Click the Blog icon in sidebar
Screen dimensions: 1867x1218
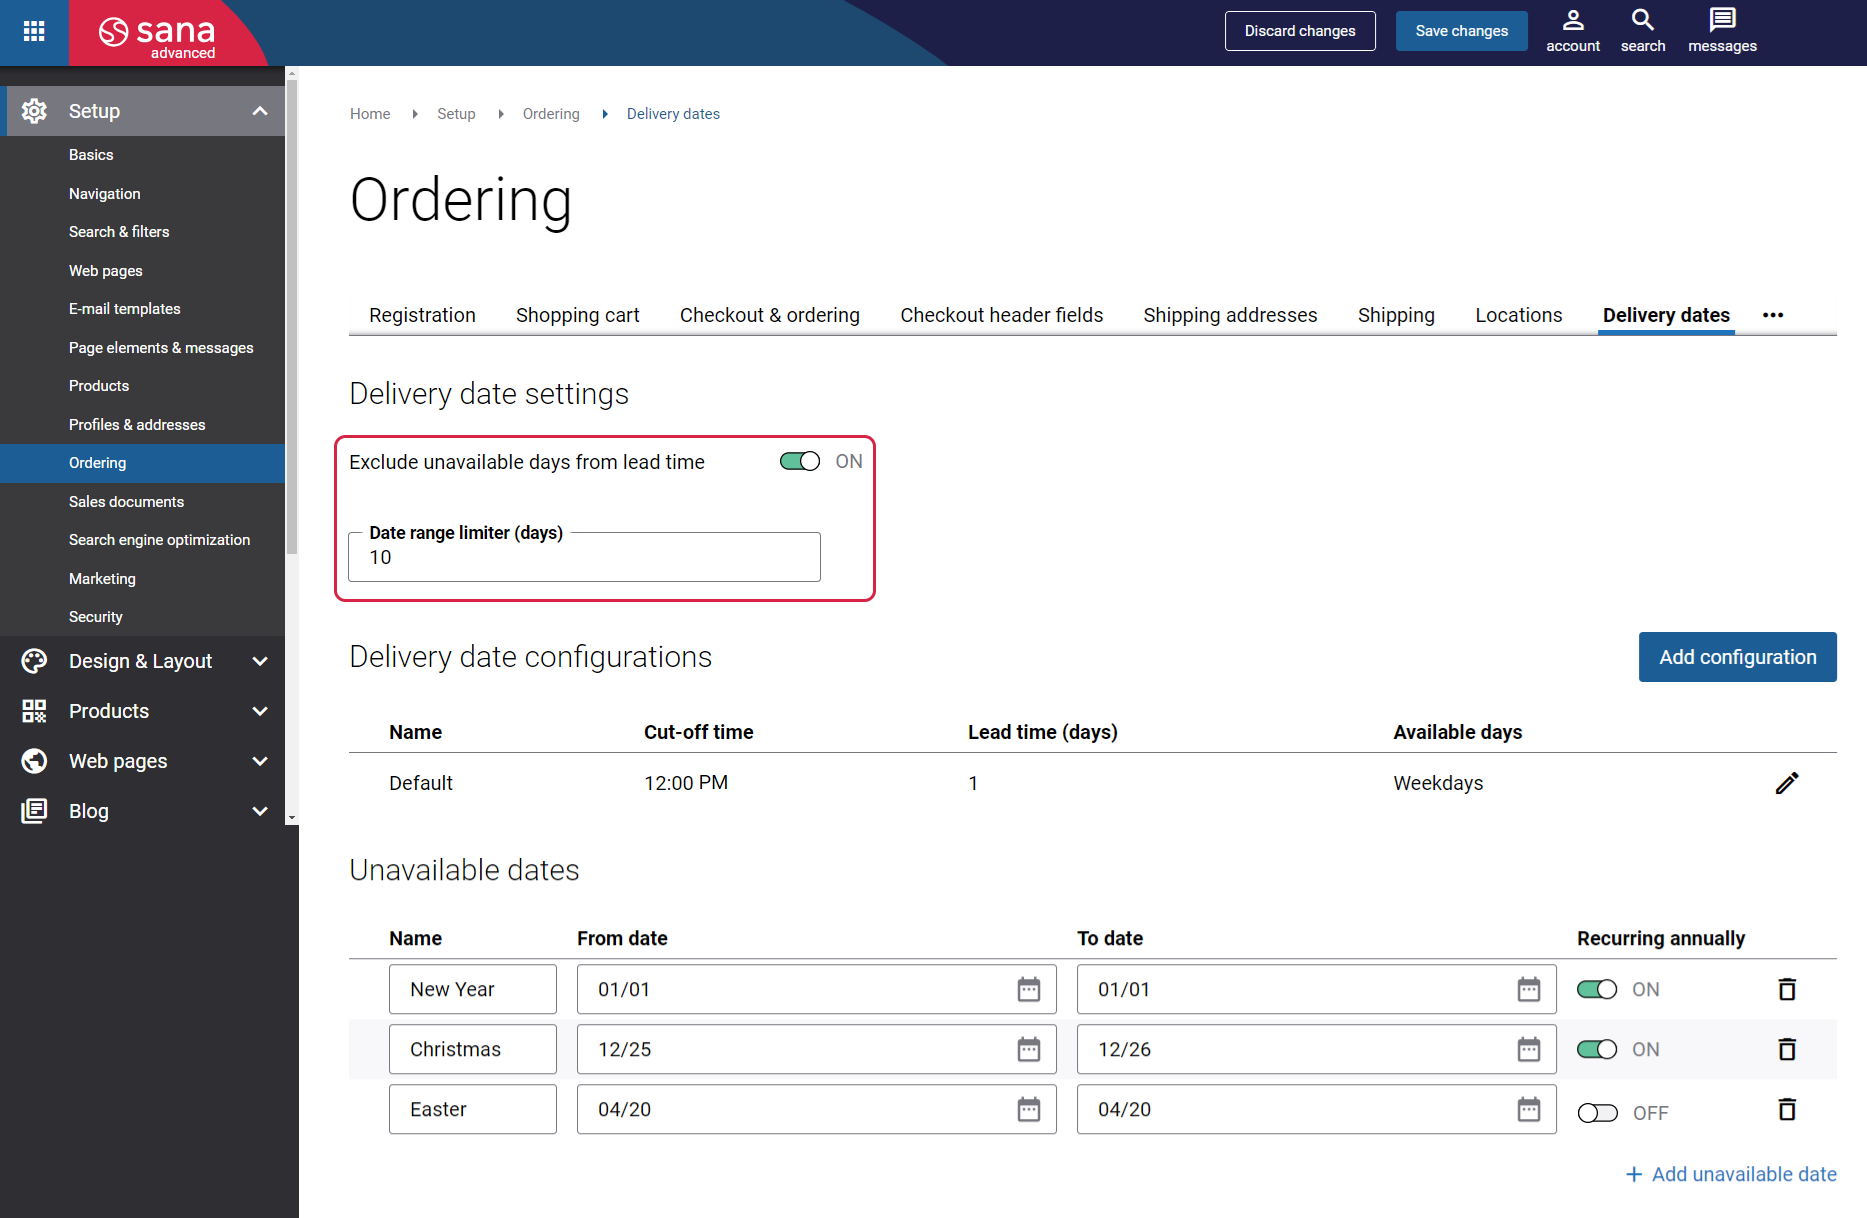[x=34, y=811]
